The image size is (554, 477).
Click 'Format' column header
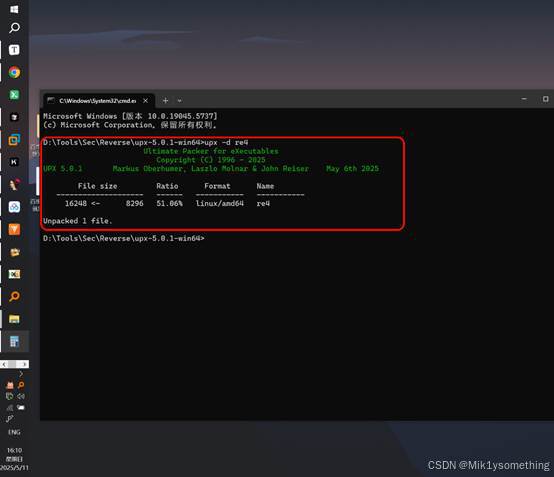pos(217,186)
